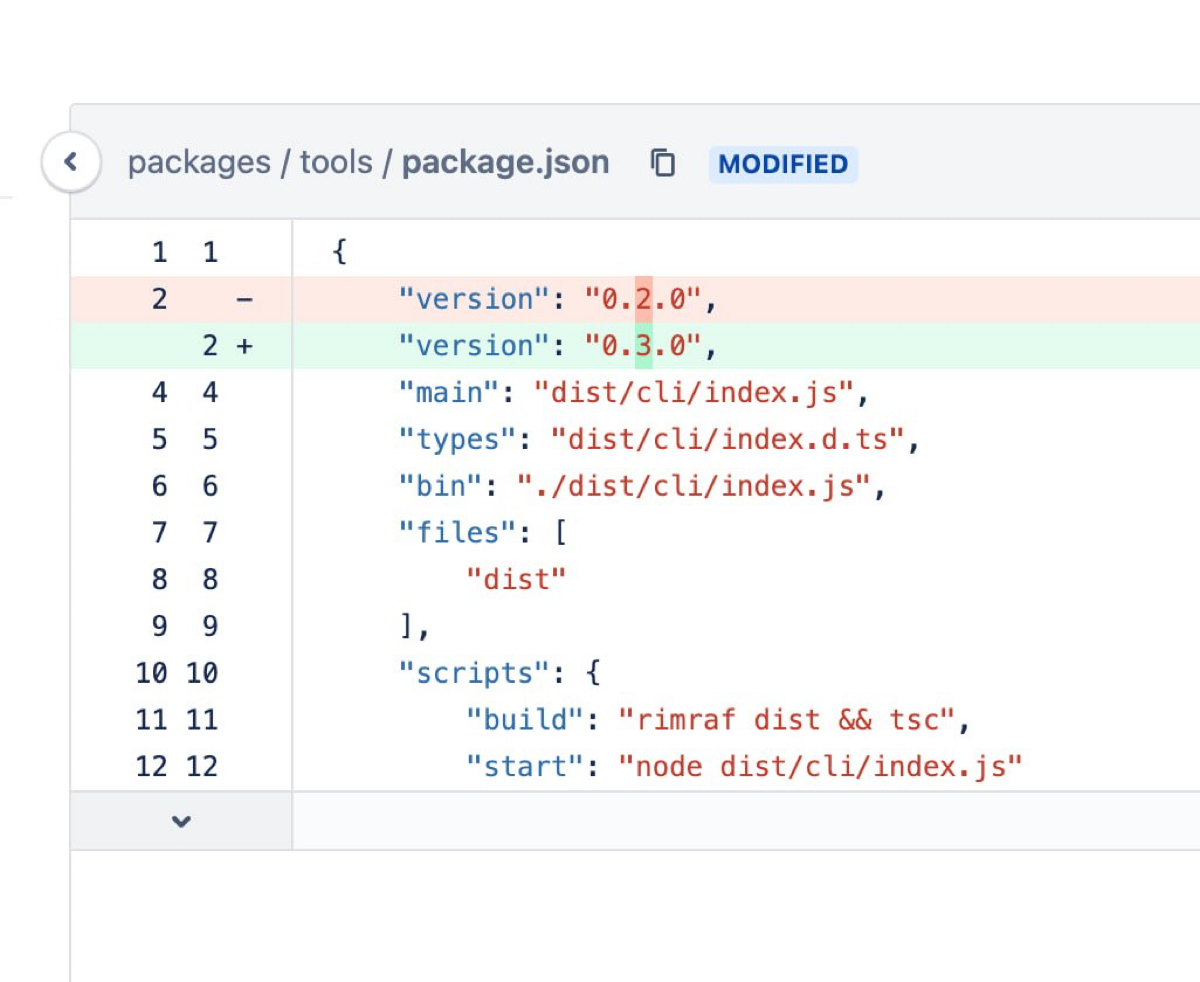Image resolution: width=1200 pixels, height=982 pixels.
Task: Select added version "0.3.0" line
Action: (x=558, y=346)
